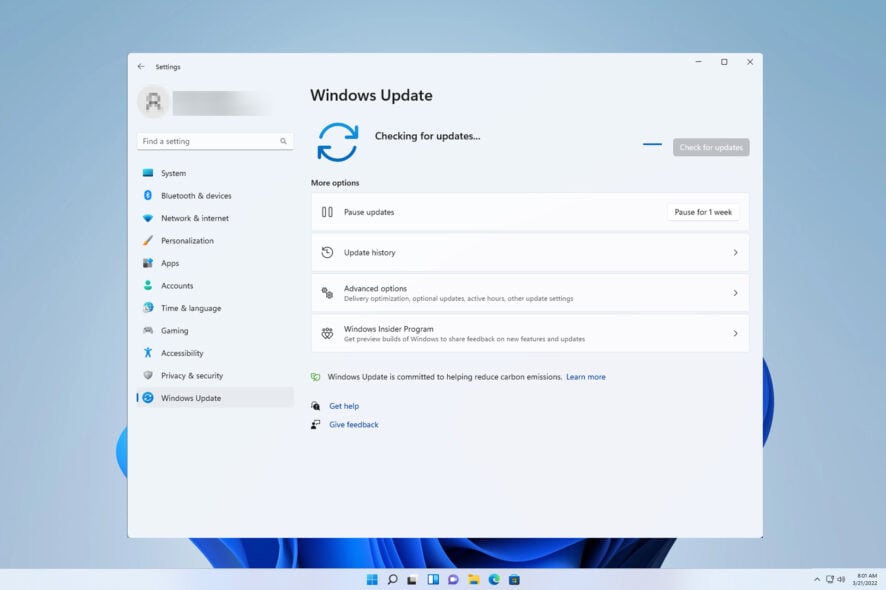Open Widgets from the taskbar
Viewport: 886px width, 590px height.
[433, 579]
